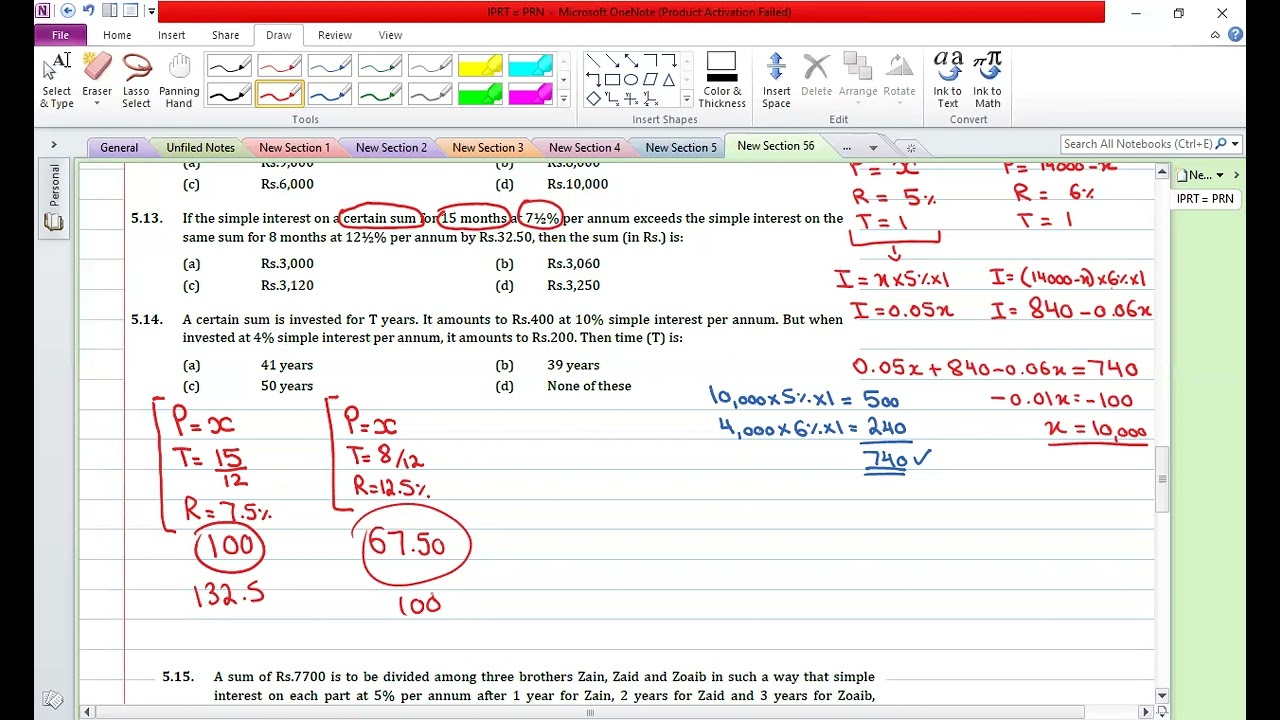Insert a single arrow line shape
Viewport: 1280px width, 720px height.
(612, 61)
